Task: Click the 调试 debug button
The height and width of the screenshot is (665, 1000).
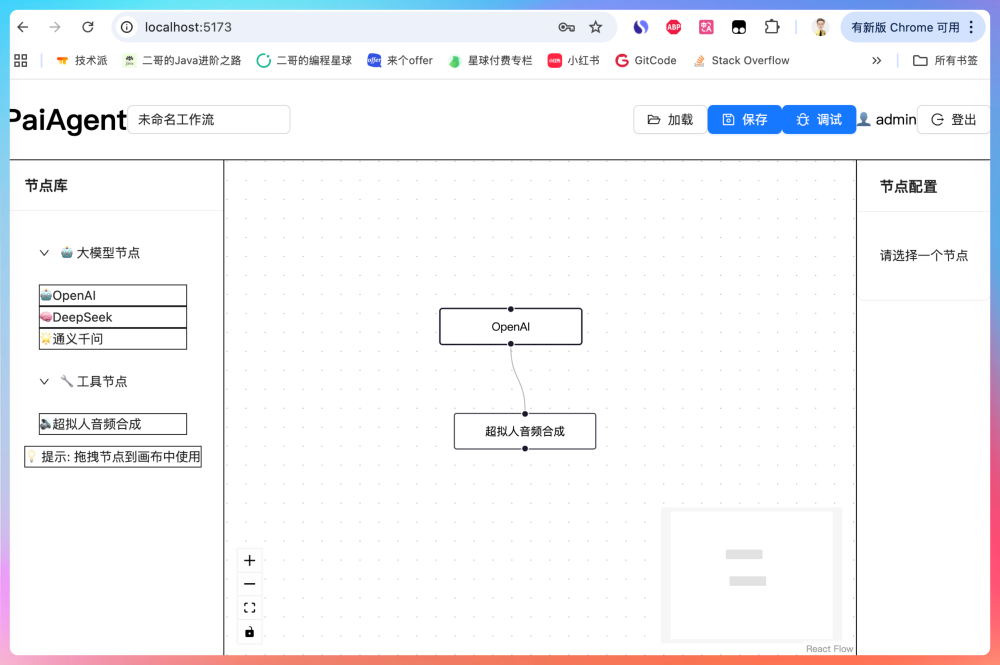Action: click(819, 119)
